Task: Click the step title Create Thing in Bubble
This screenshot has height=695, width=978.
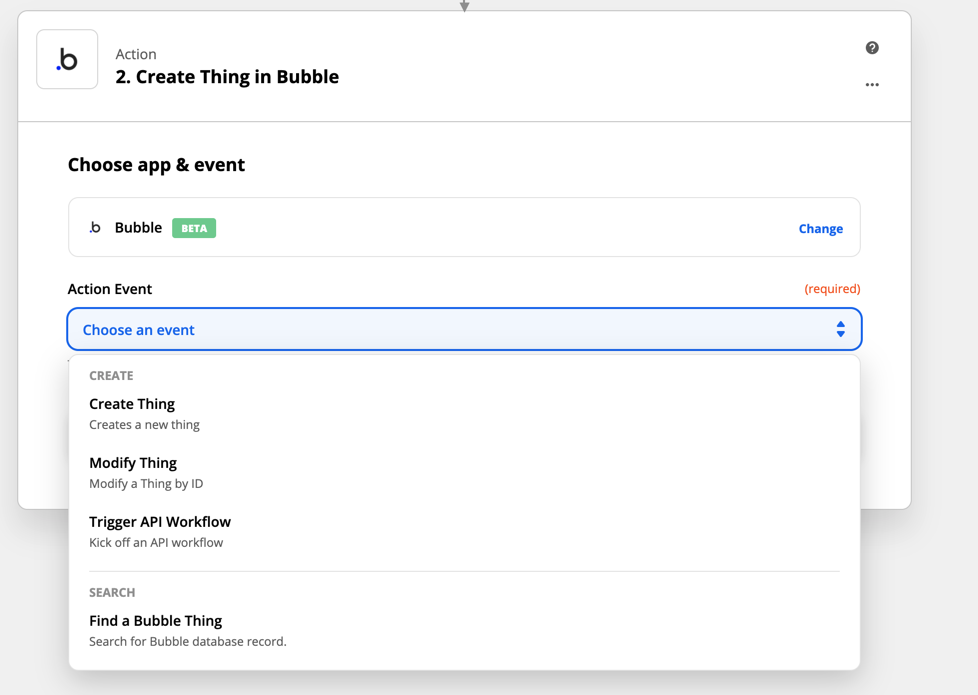Action: (x=227, y=77)
